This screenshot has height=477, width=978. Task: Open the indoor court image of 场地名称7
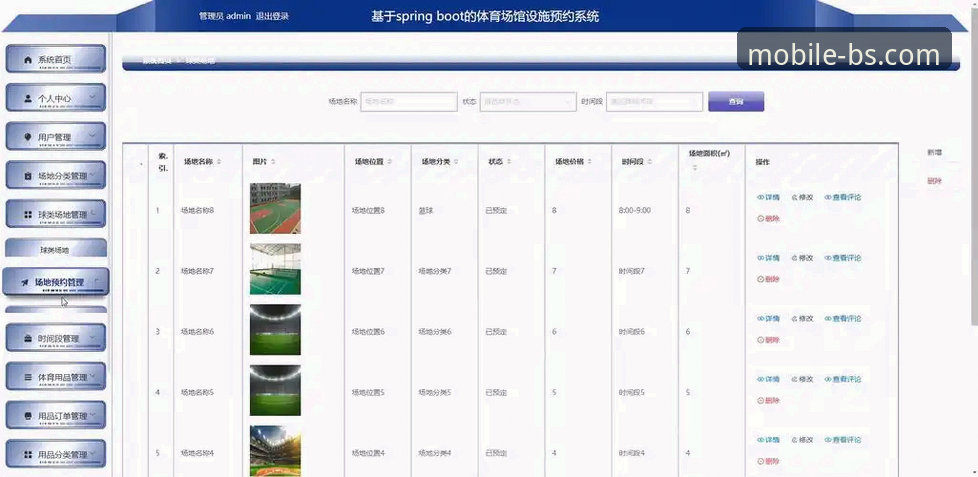pos(275,269)
